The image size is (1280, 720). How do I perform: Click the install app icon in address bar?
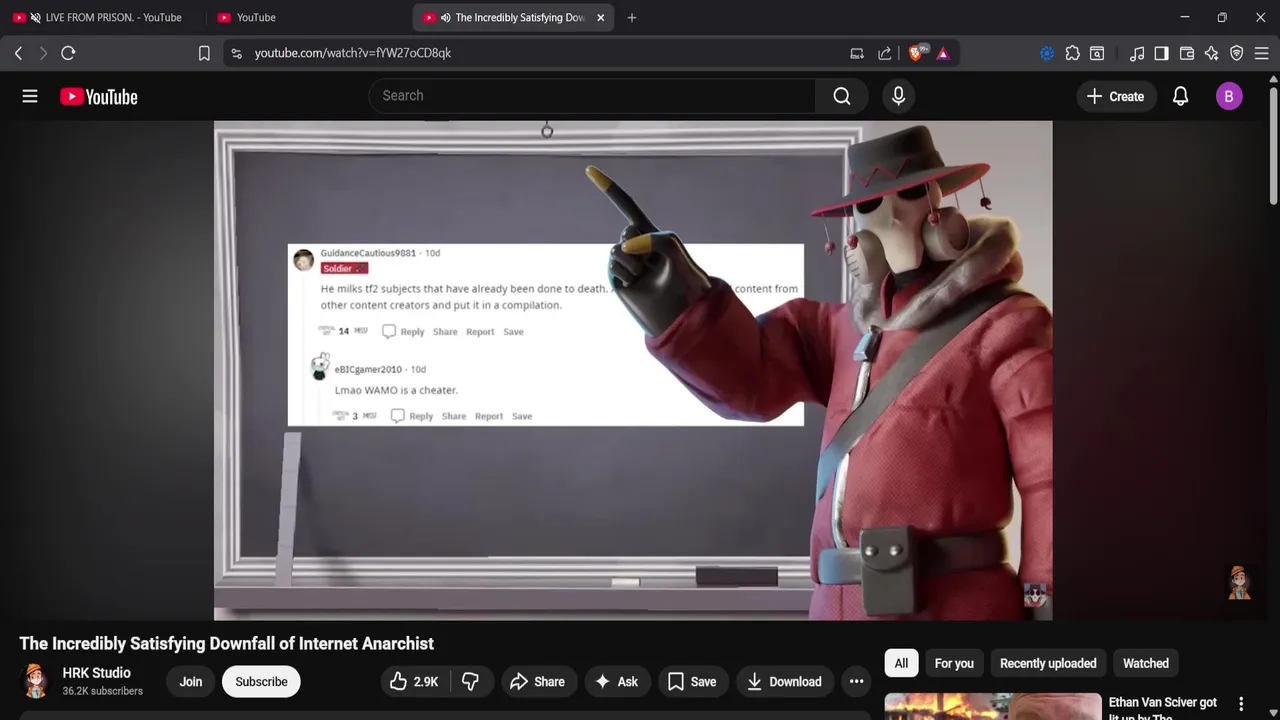click(x=857, y=53)
